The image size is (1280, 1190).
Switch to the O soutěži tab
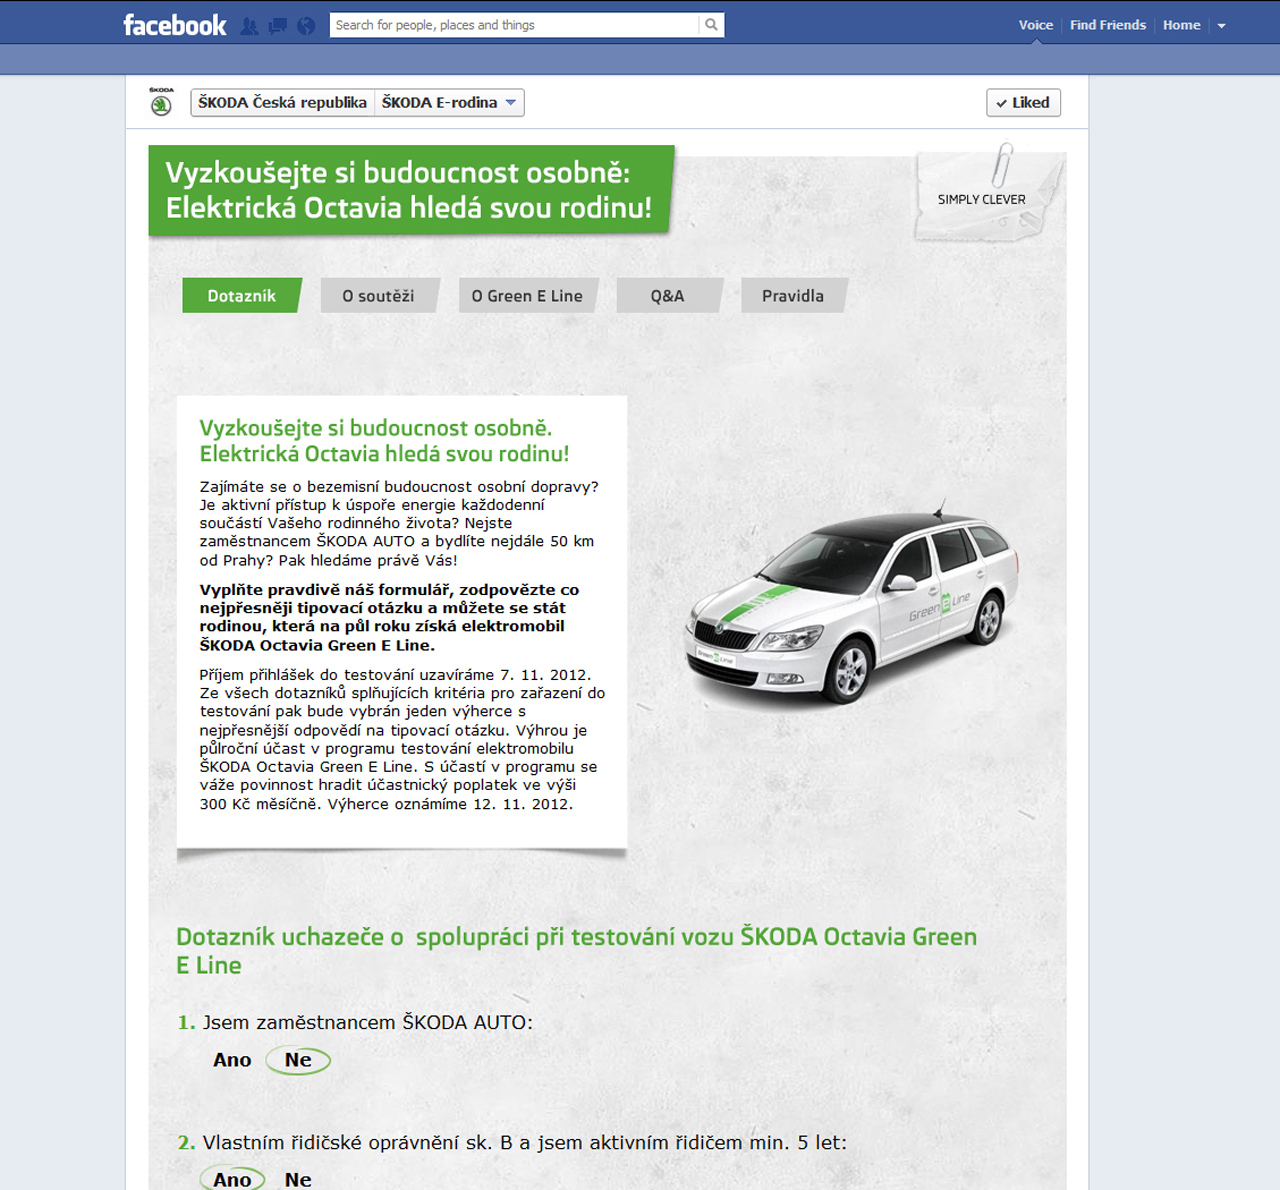coord(379,295)
